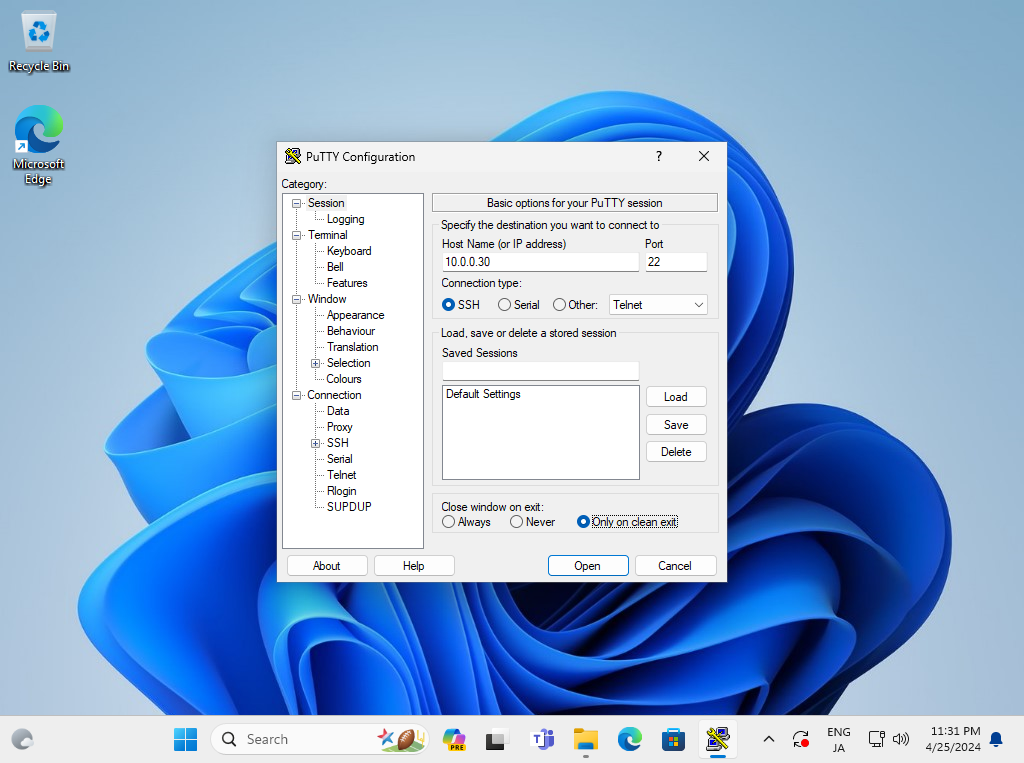The width and height of the screenshot is (1024, 763).
Task: Click the widgets icon at taskbar left
Action: [22, 739]
